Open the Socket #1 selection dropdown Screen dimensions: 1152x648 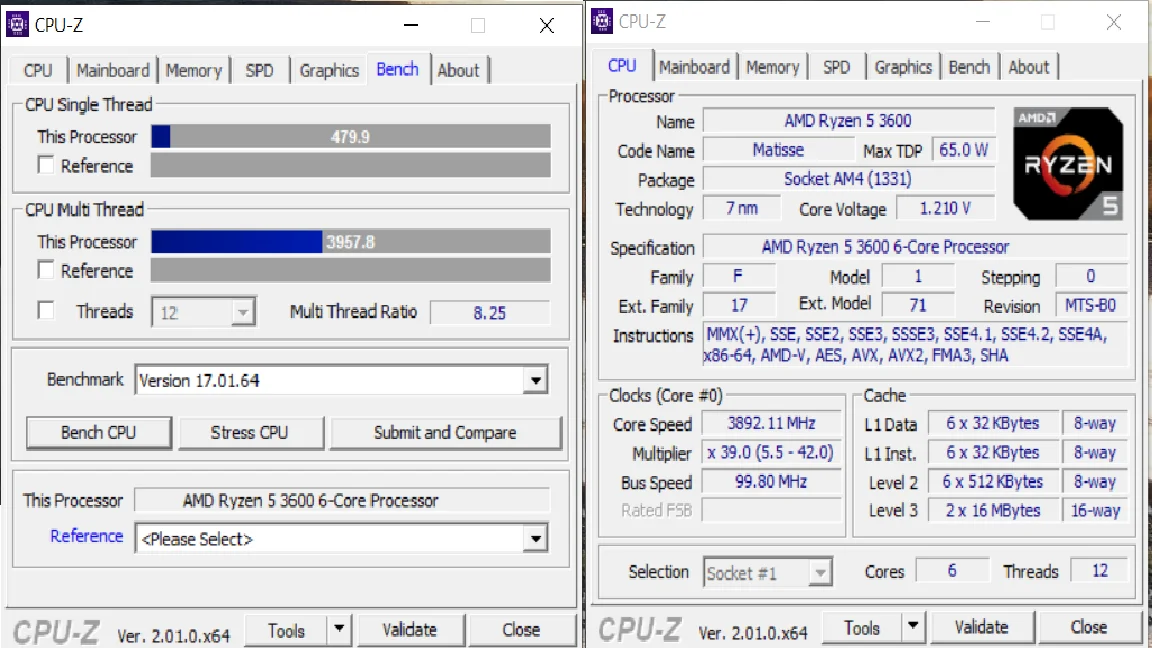coord(767,572)
